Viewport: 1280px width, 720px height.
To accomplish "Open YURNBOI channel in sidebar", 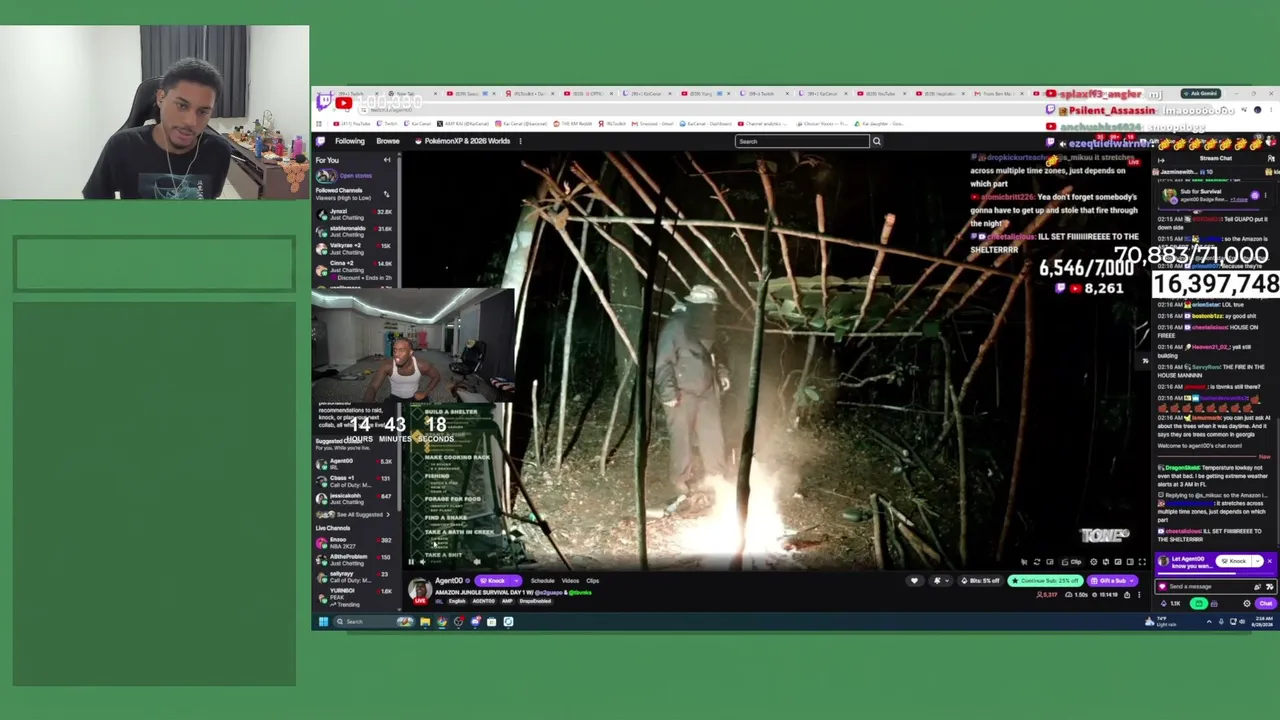I will click(x=355, y=596).
